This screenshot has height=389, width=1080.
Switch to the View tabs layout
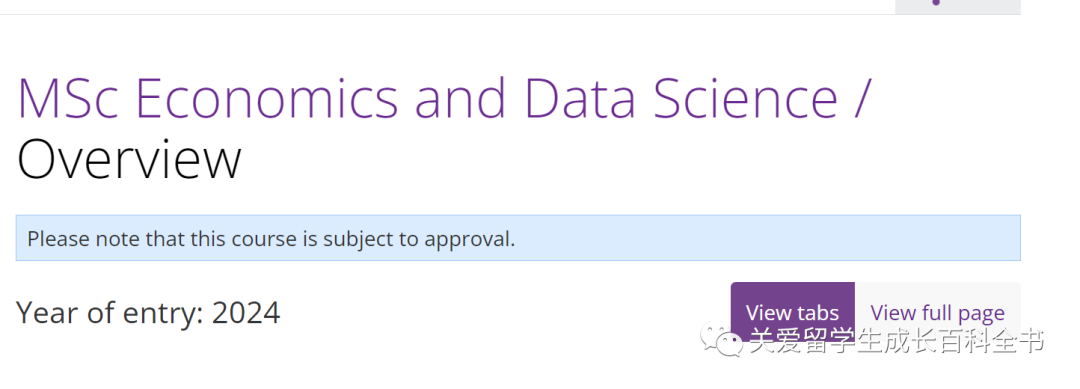point(793,313)
